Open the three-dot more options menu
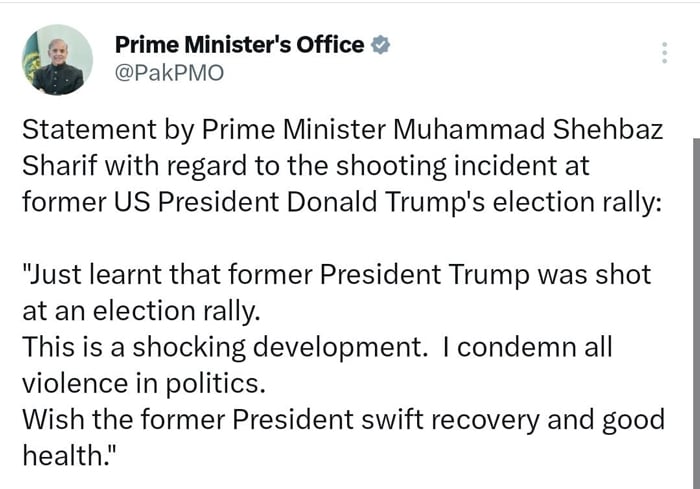Image resolution: width=700 pixels, height=489 pixels. 664,53
